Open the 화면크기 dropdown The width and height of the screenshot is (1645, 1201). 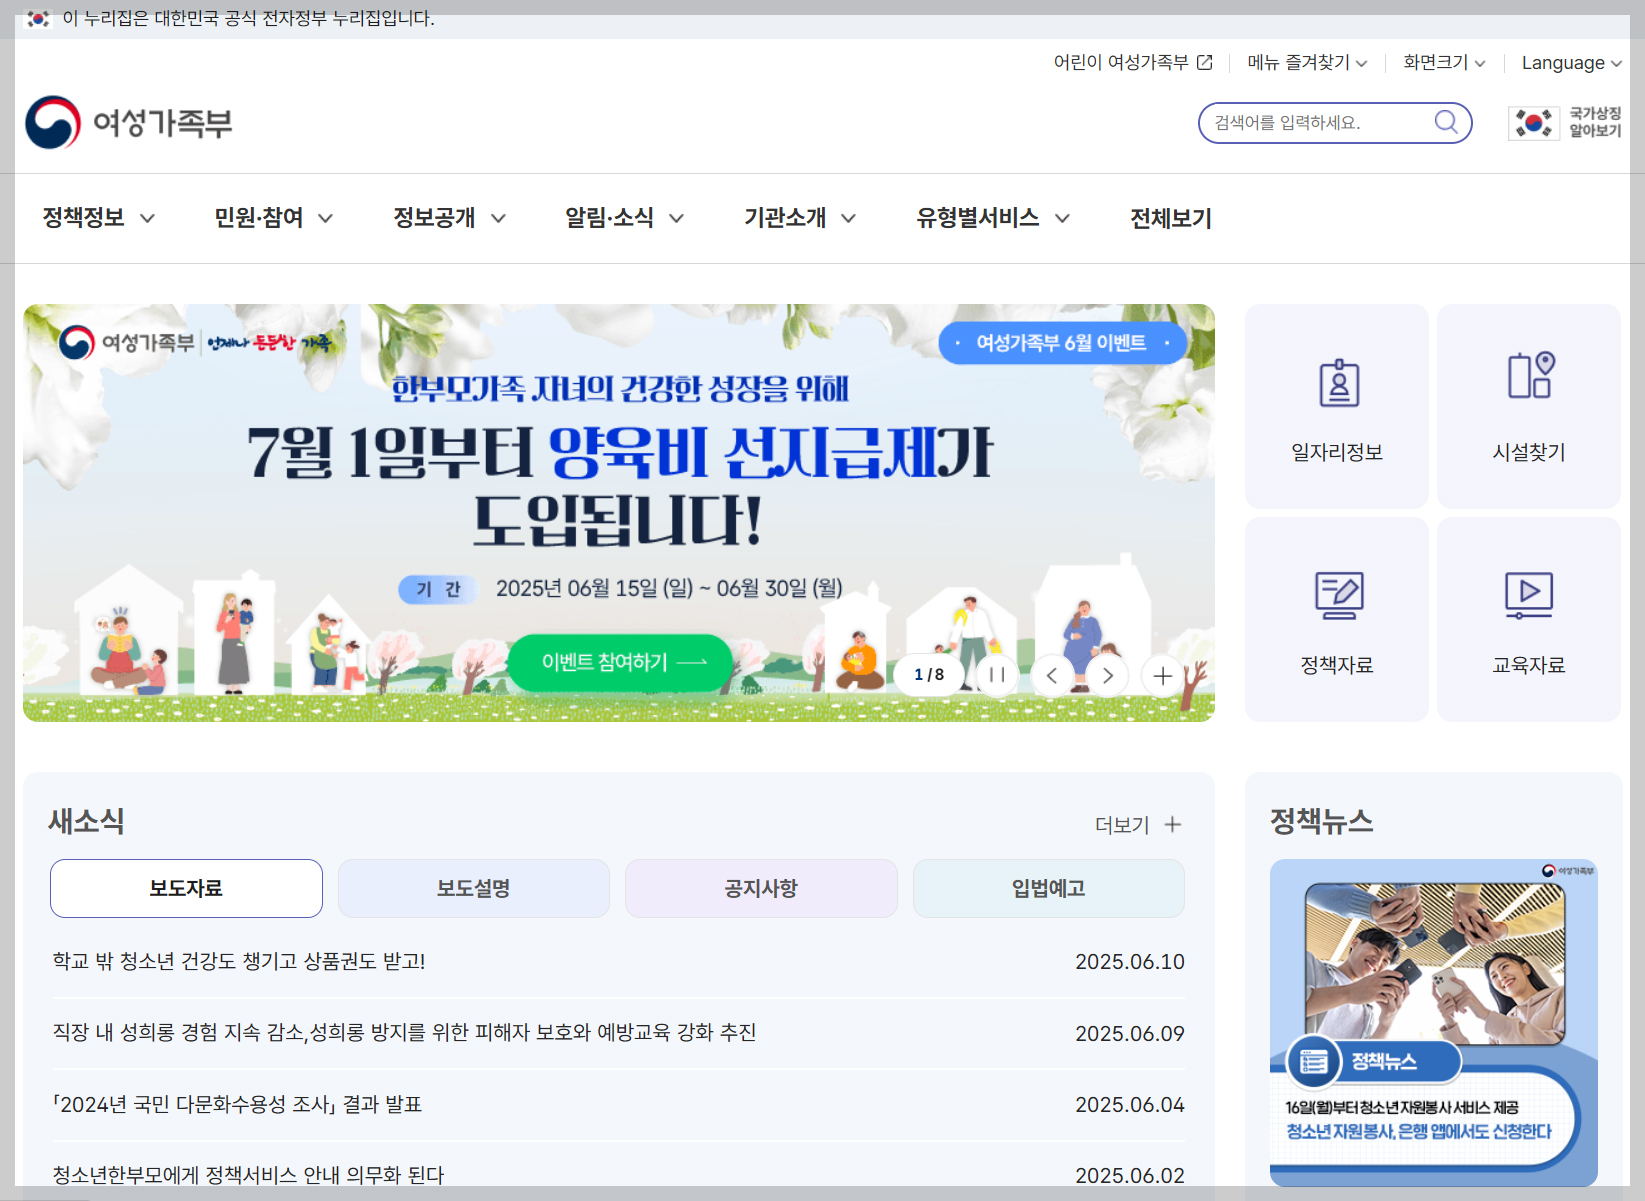[x=1443, y=62]
